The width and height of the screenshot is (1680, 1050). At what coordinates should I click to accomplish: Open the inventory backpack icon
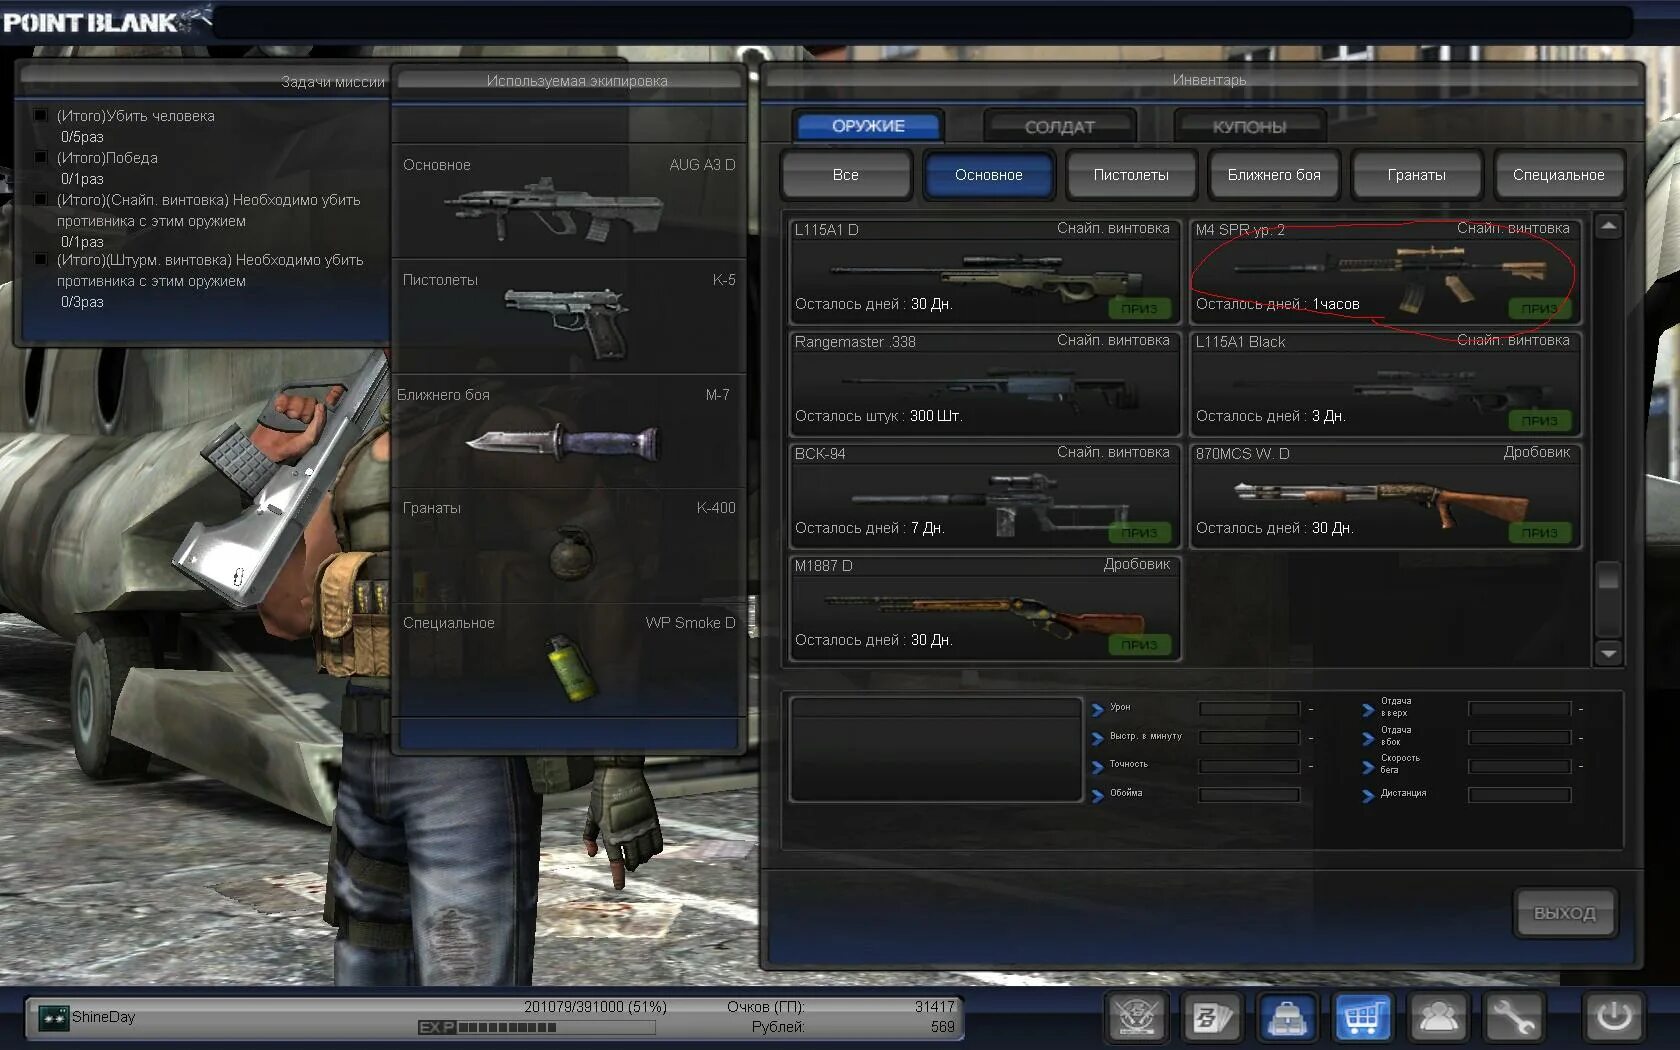(1287, 1018)
